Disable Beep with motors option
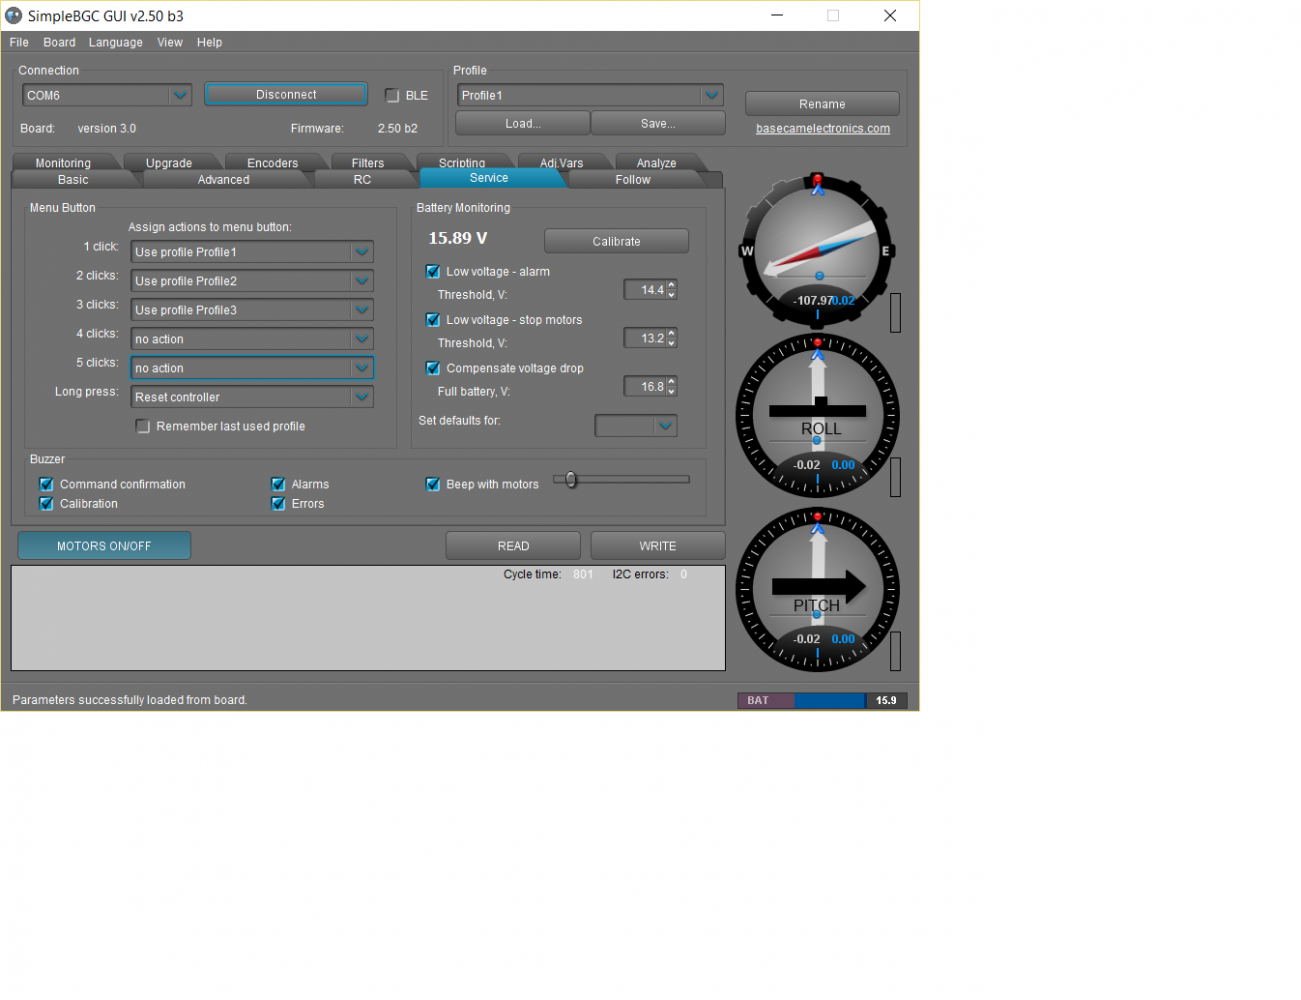 [x=433, y=485]
